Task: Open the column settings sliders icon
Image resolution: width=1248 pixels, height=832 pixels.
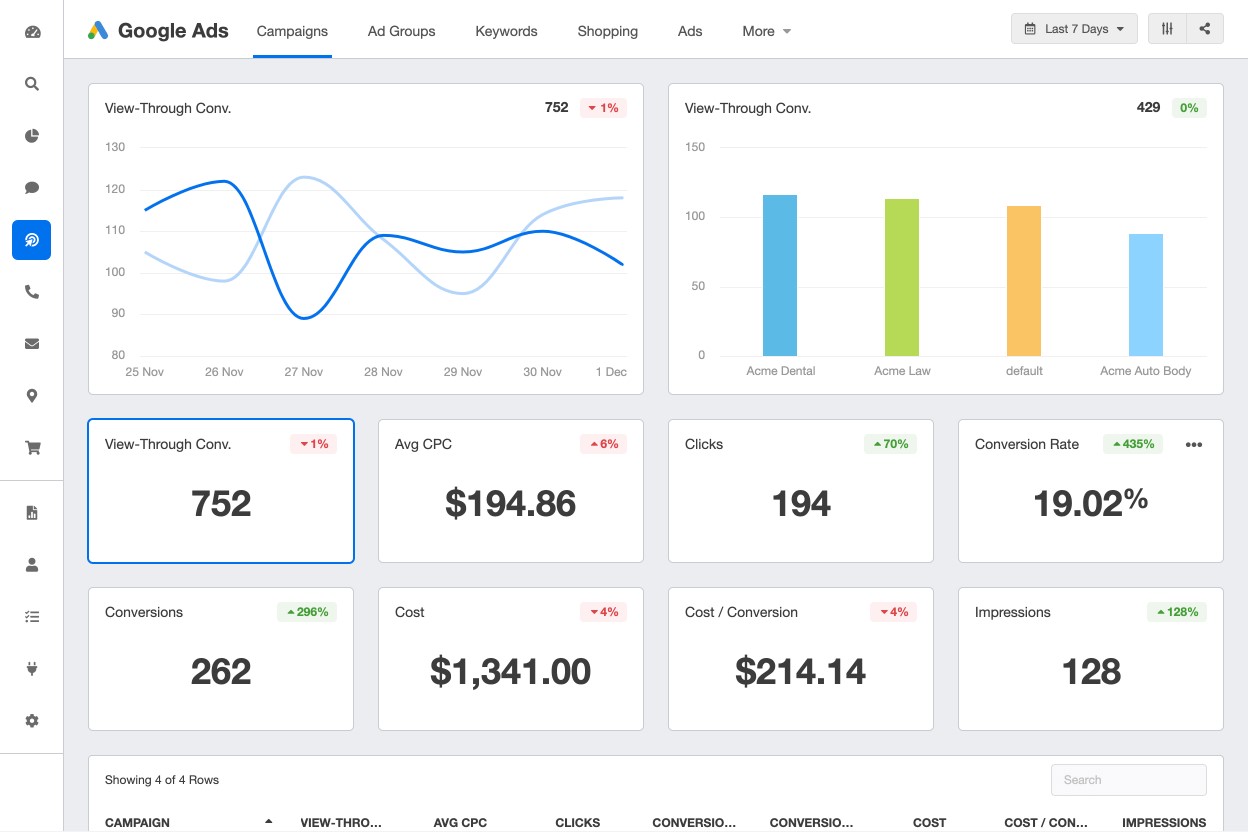Action: [x=1167, y=29]
